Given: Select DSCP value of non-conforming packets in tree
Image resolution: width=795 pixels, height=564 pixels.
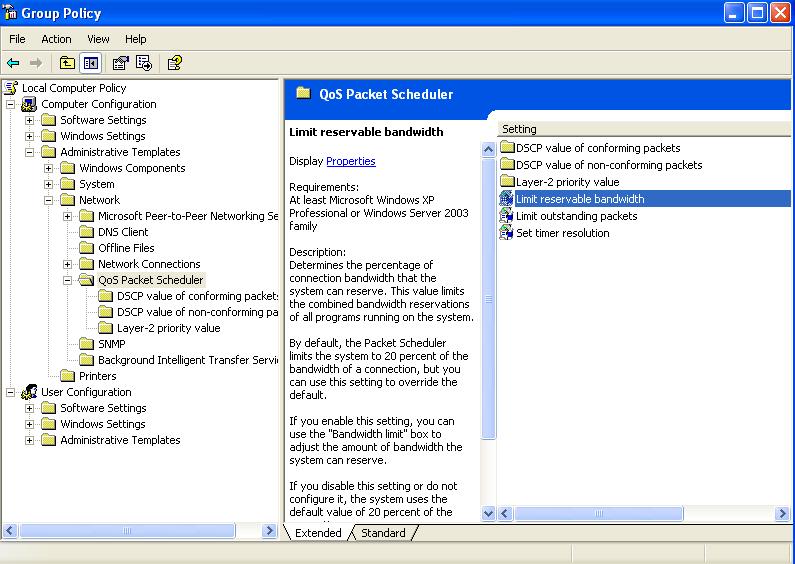Looking at the screenshot, I should coord(197,312).
